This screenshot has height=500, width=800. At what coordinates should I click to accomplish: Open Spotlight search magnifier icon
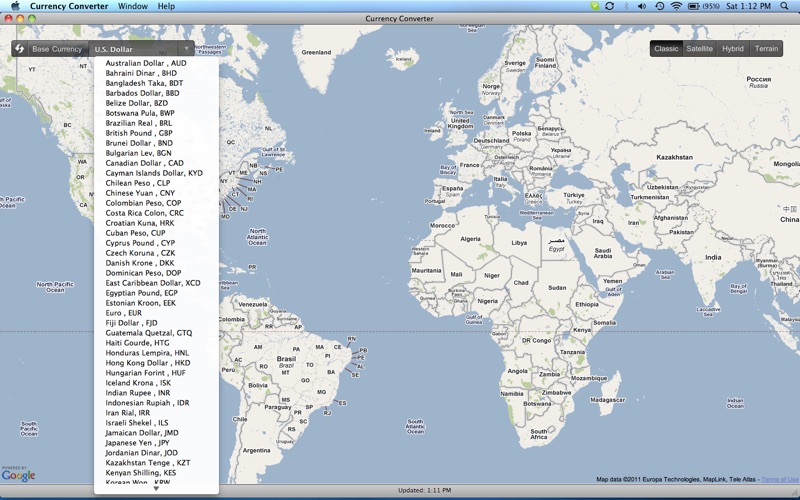click(784, 6)
